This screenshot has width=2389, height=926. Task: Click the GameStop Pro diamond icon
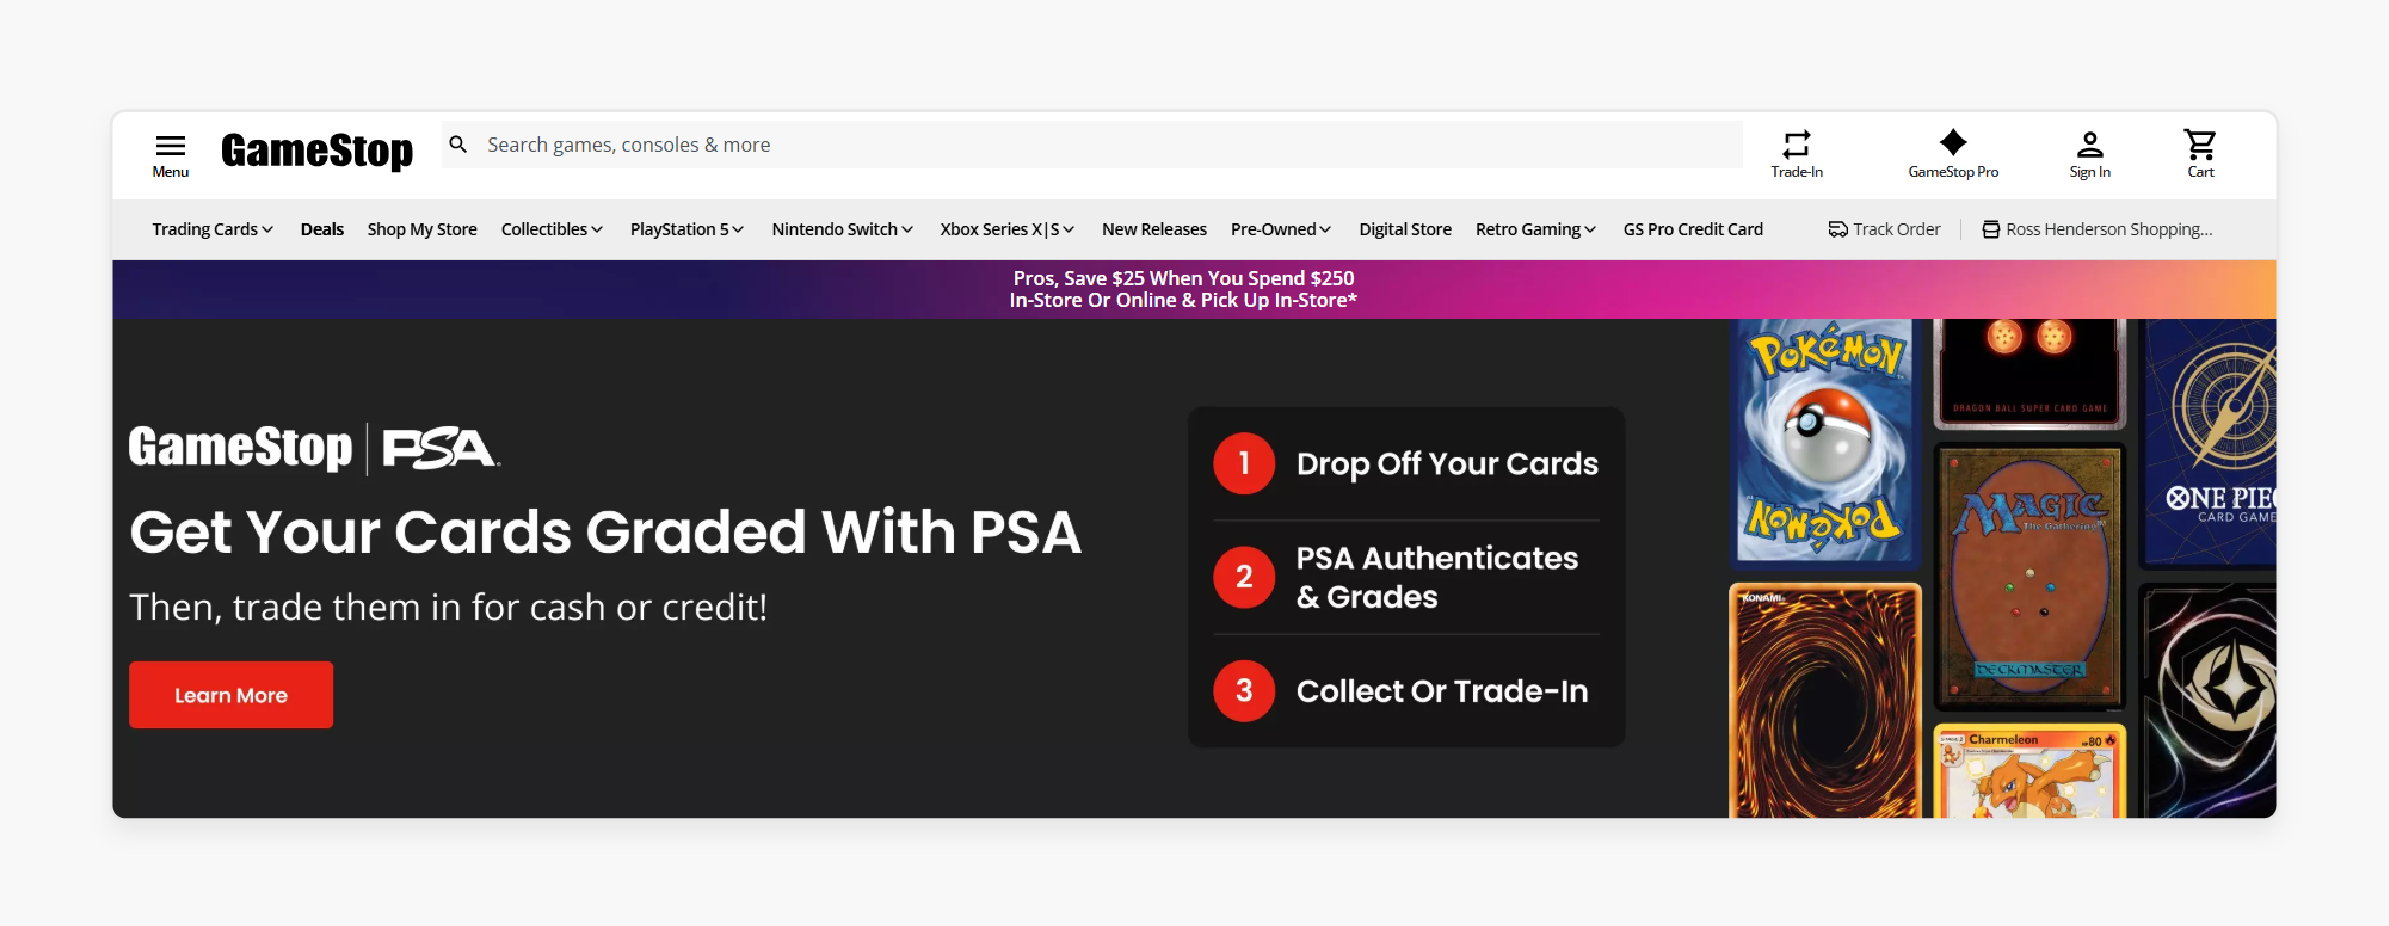(x=1953, y=142)
